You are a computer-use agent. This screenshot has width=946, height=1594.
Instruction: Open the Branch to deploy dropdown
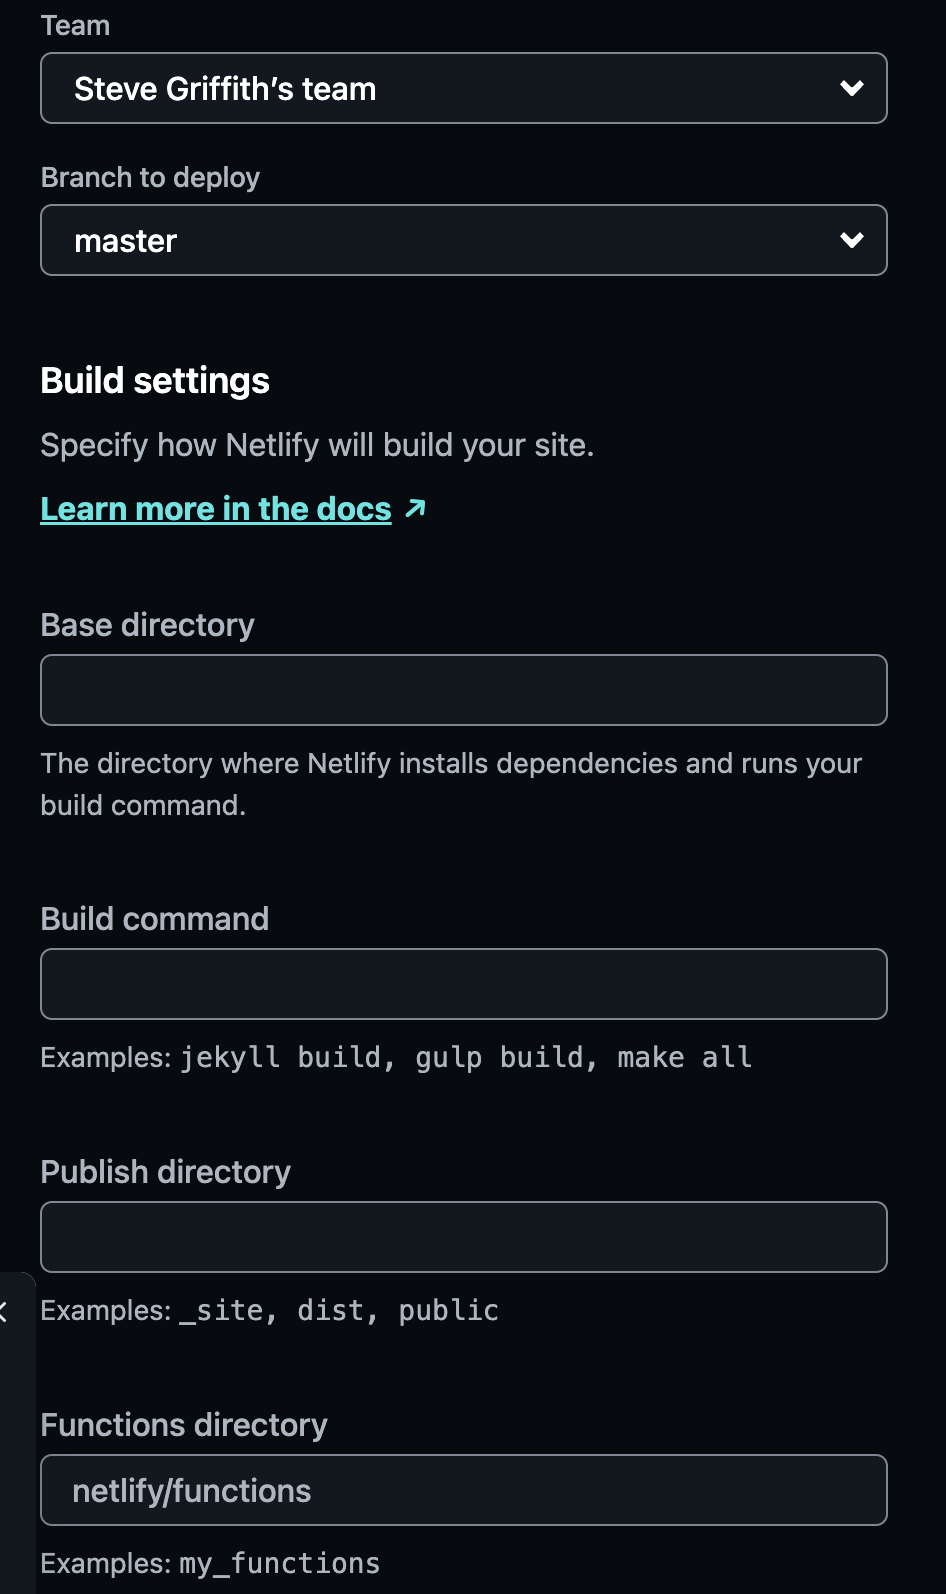463,240
